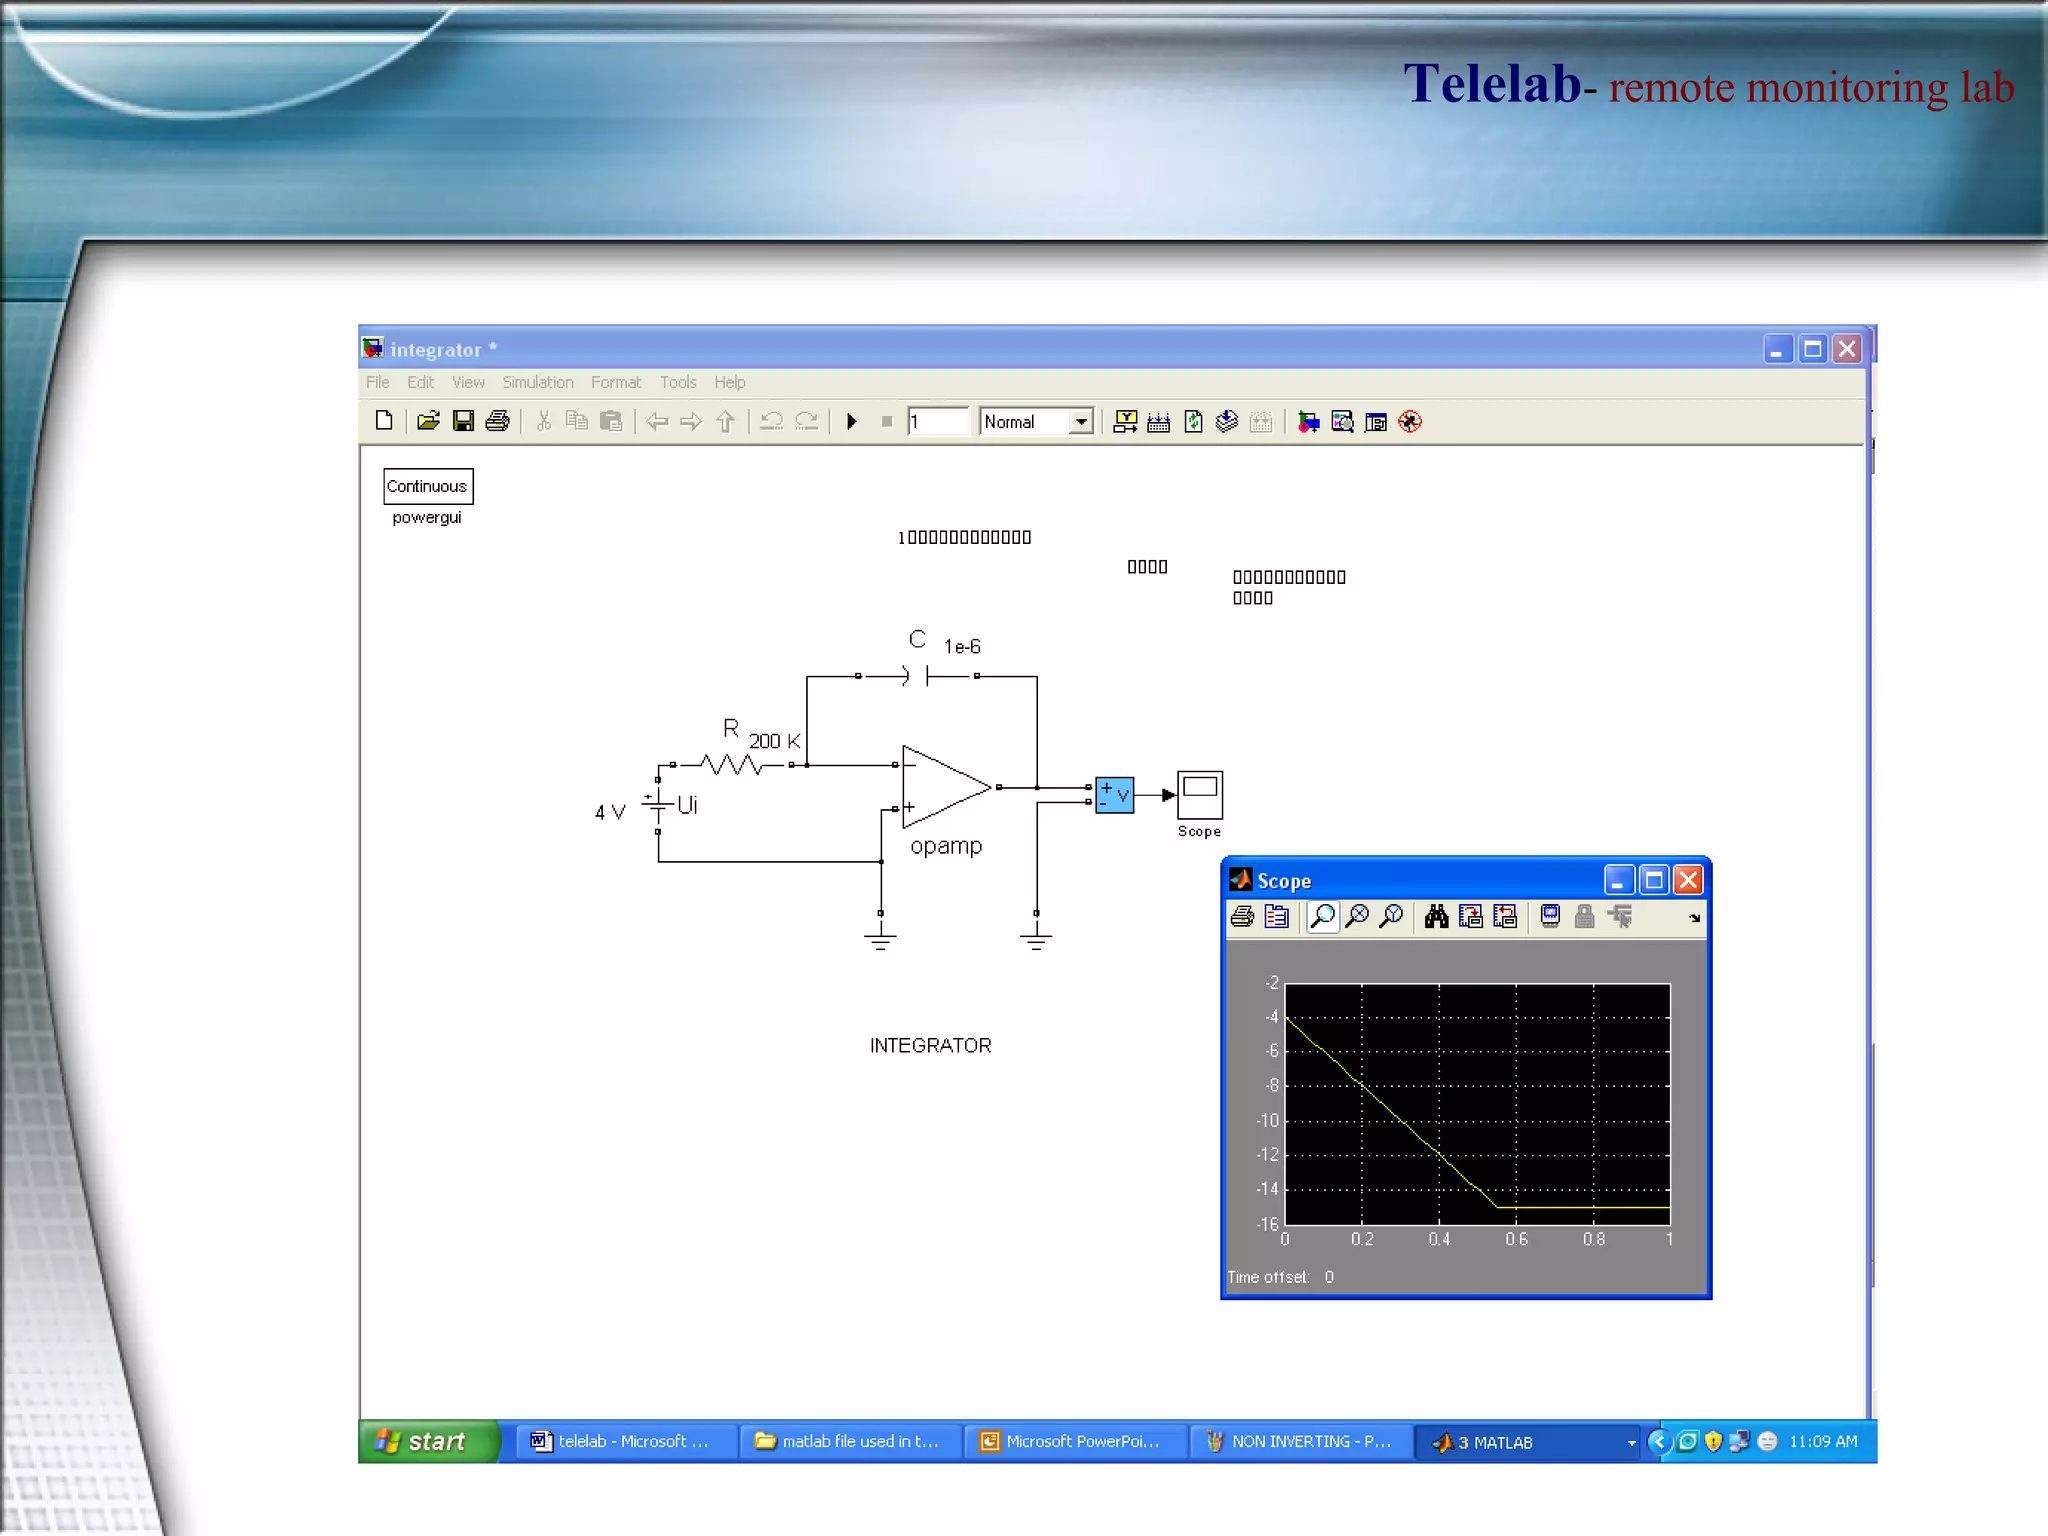Image resolution: width=2048 pixels, height=1536 pixels.
Task: Open the Simulation menu
Action: click(537, 382)
